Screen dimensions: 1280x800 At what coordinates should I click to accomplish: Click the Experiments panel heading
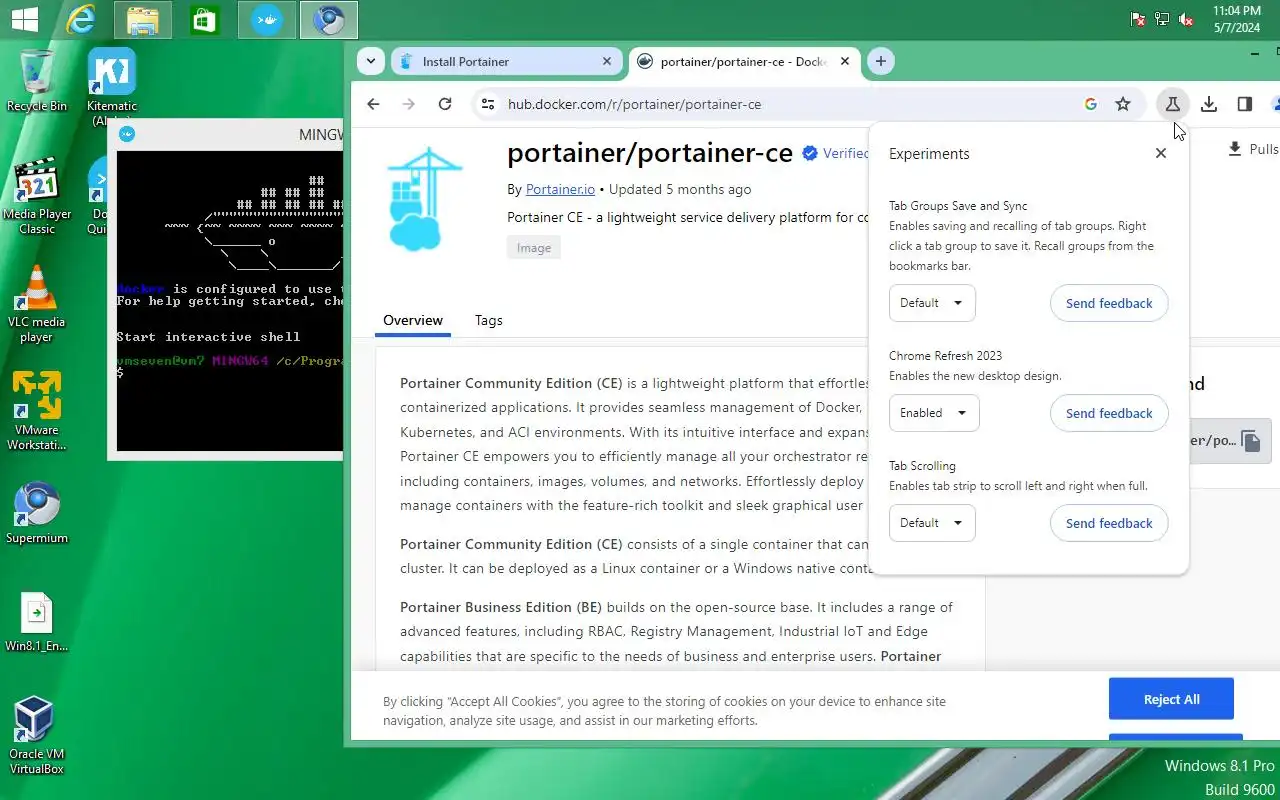929,153
